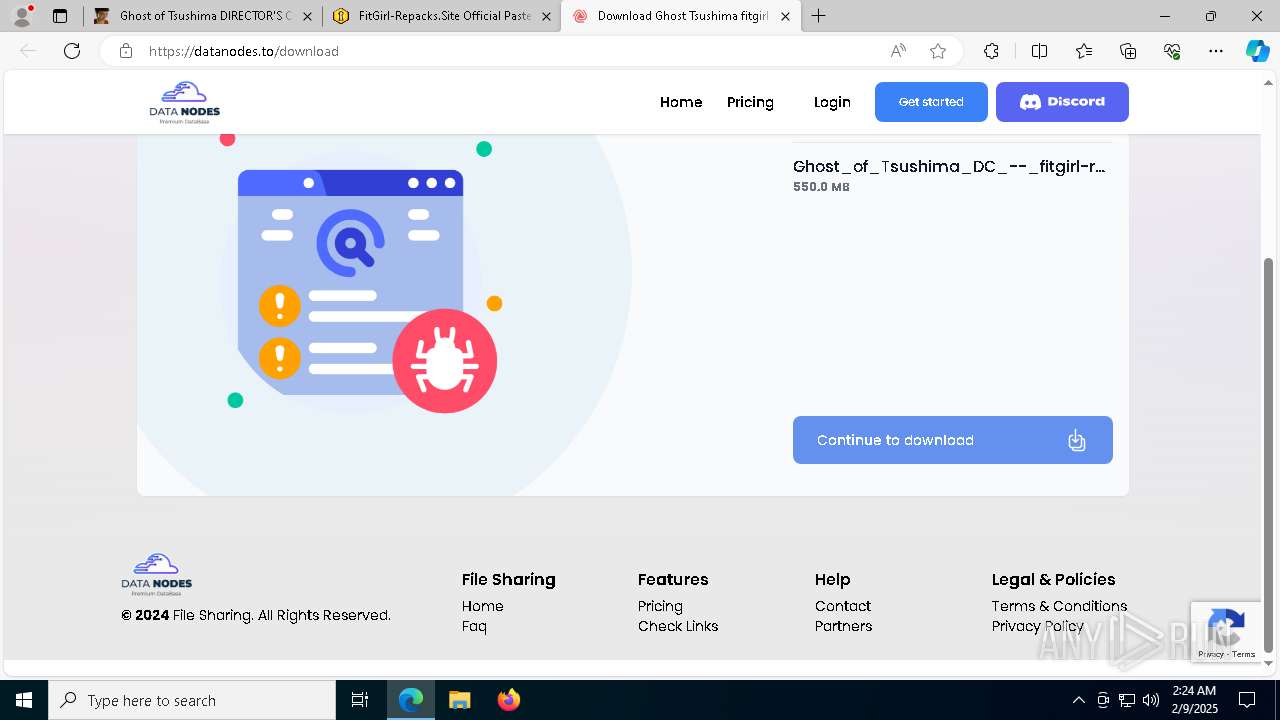This screenshot has width=1280, height=720.
Task: Open Firefox from the taskbar
Action: 508,700
